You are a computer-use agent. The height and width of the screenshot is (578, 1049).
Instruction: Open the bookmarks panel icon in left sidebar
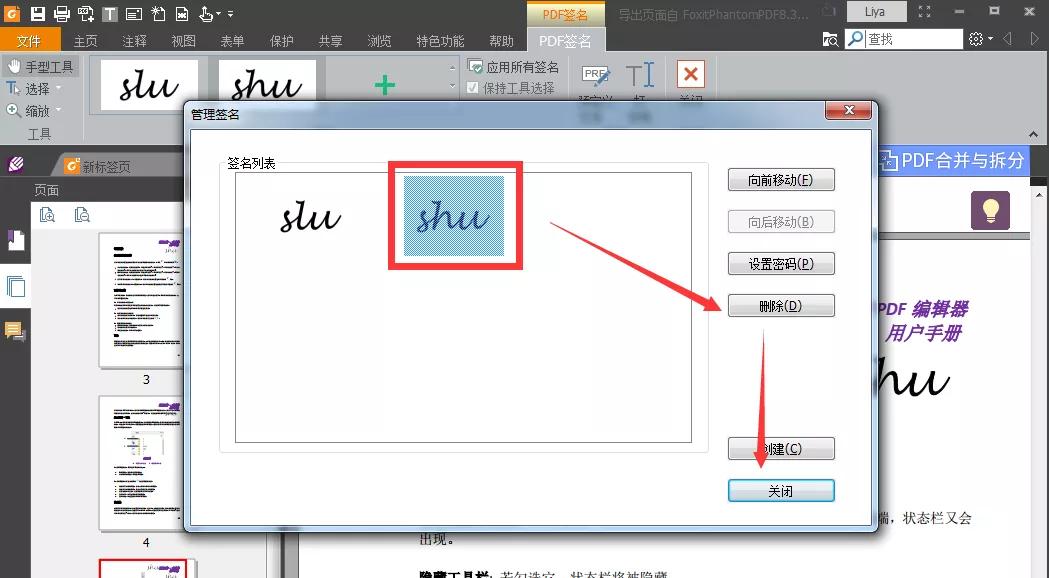[x=15, y=239]
